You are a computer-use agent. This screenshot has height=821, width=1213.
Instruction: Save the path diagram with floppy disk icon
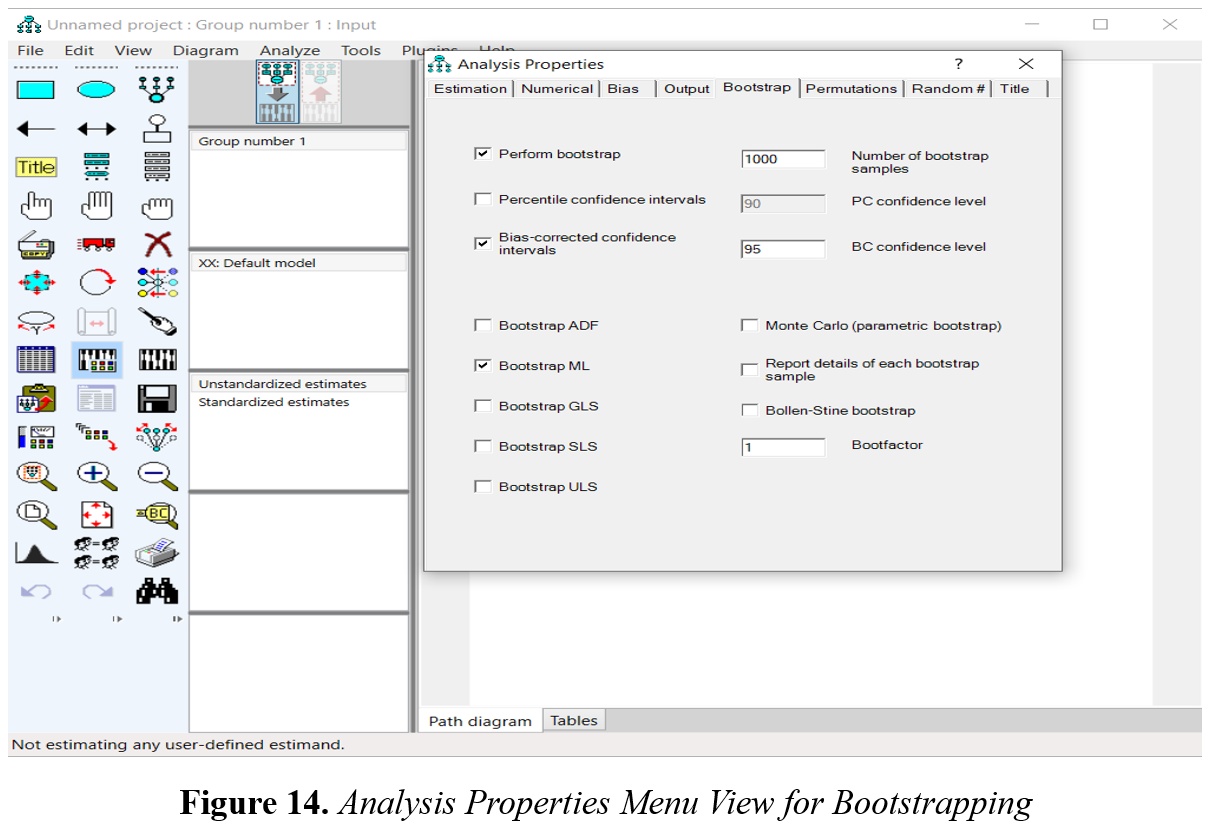157,399
